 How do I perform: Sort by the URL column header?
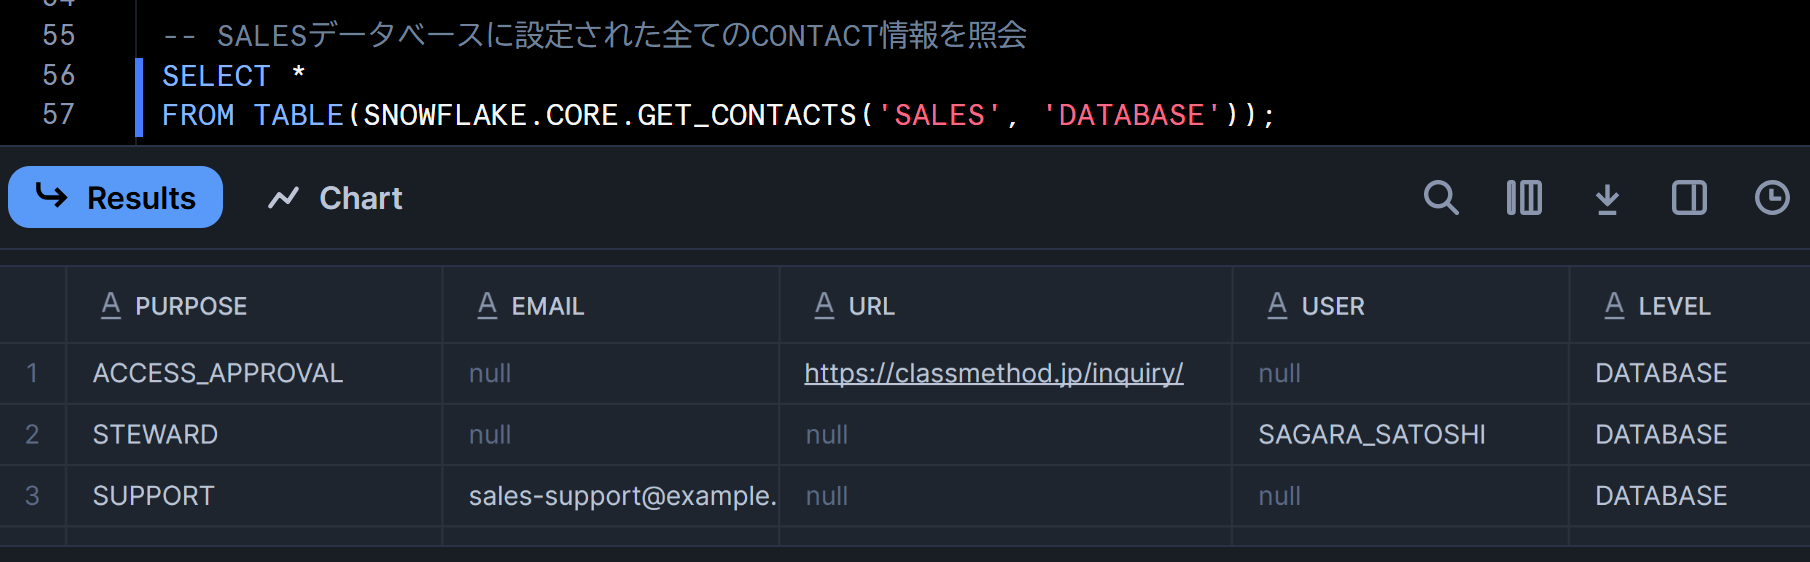(x=871, y=306)
